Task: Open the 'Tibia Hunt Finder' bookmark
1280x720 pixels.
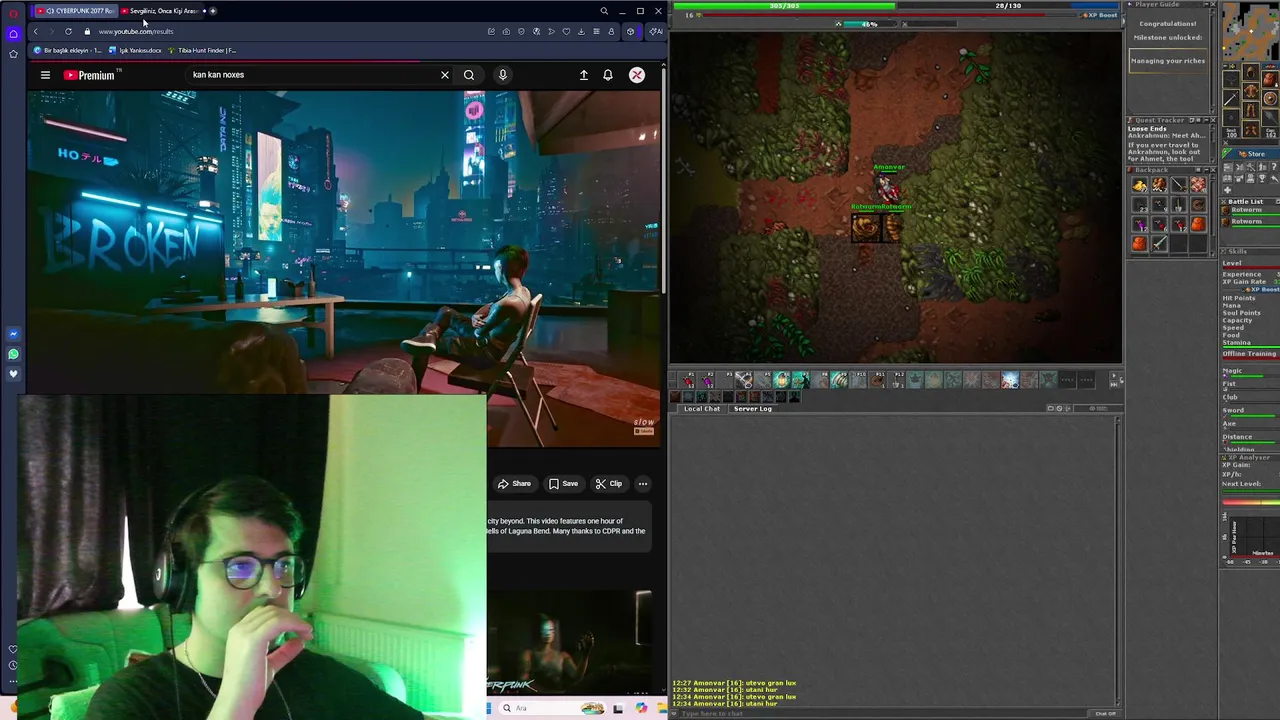Action: click(x=202, y=50)
